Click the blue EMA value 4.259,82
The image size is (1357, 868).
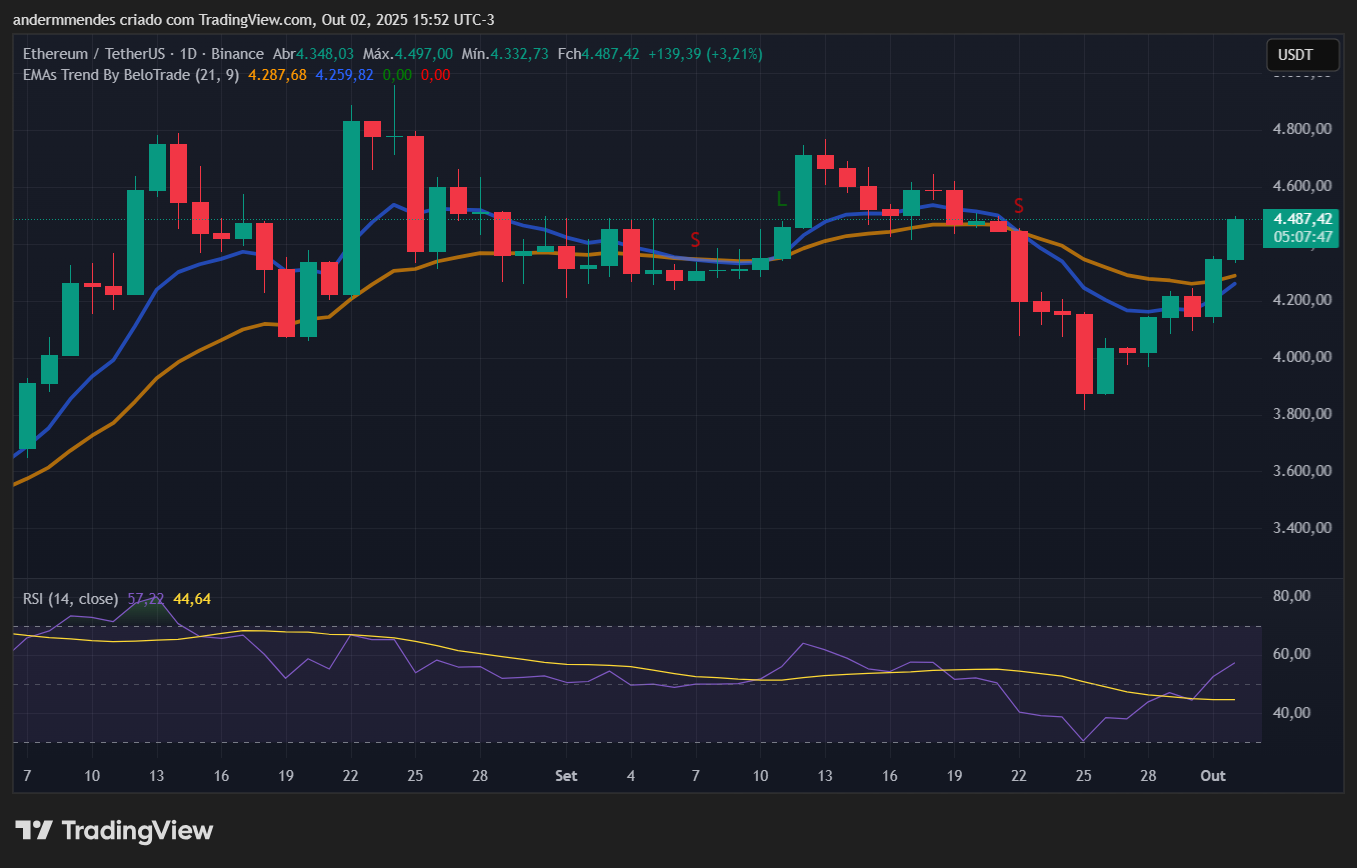click(344, 74)
